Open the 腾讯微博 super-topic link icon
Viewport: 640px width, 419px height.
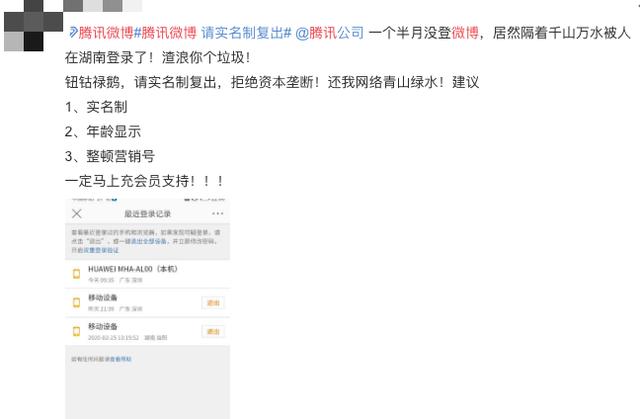point(73,32)
